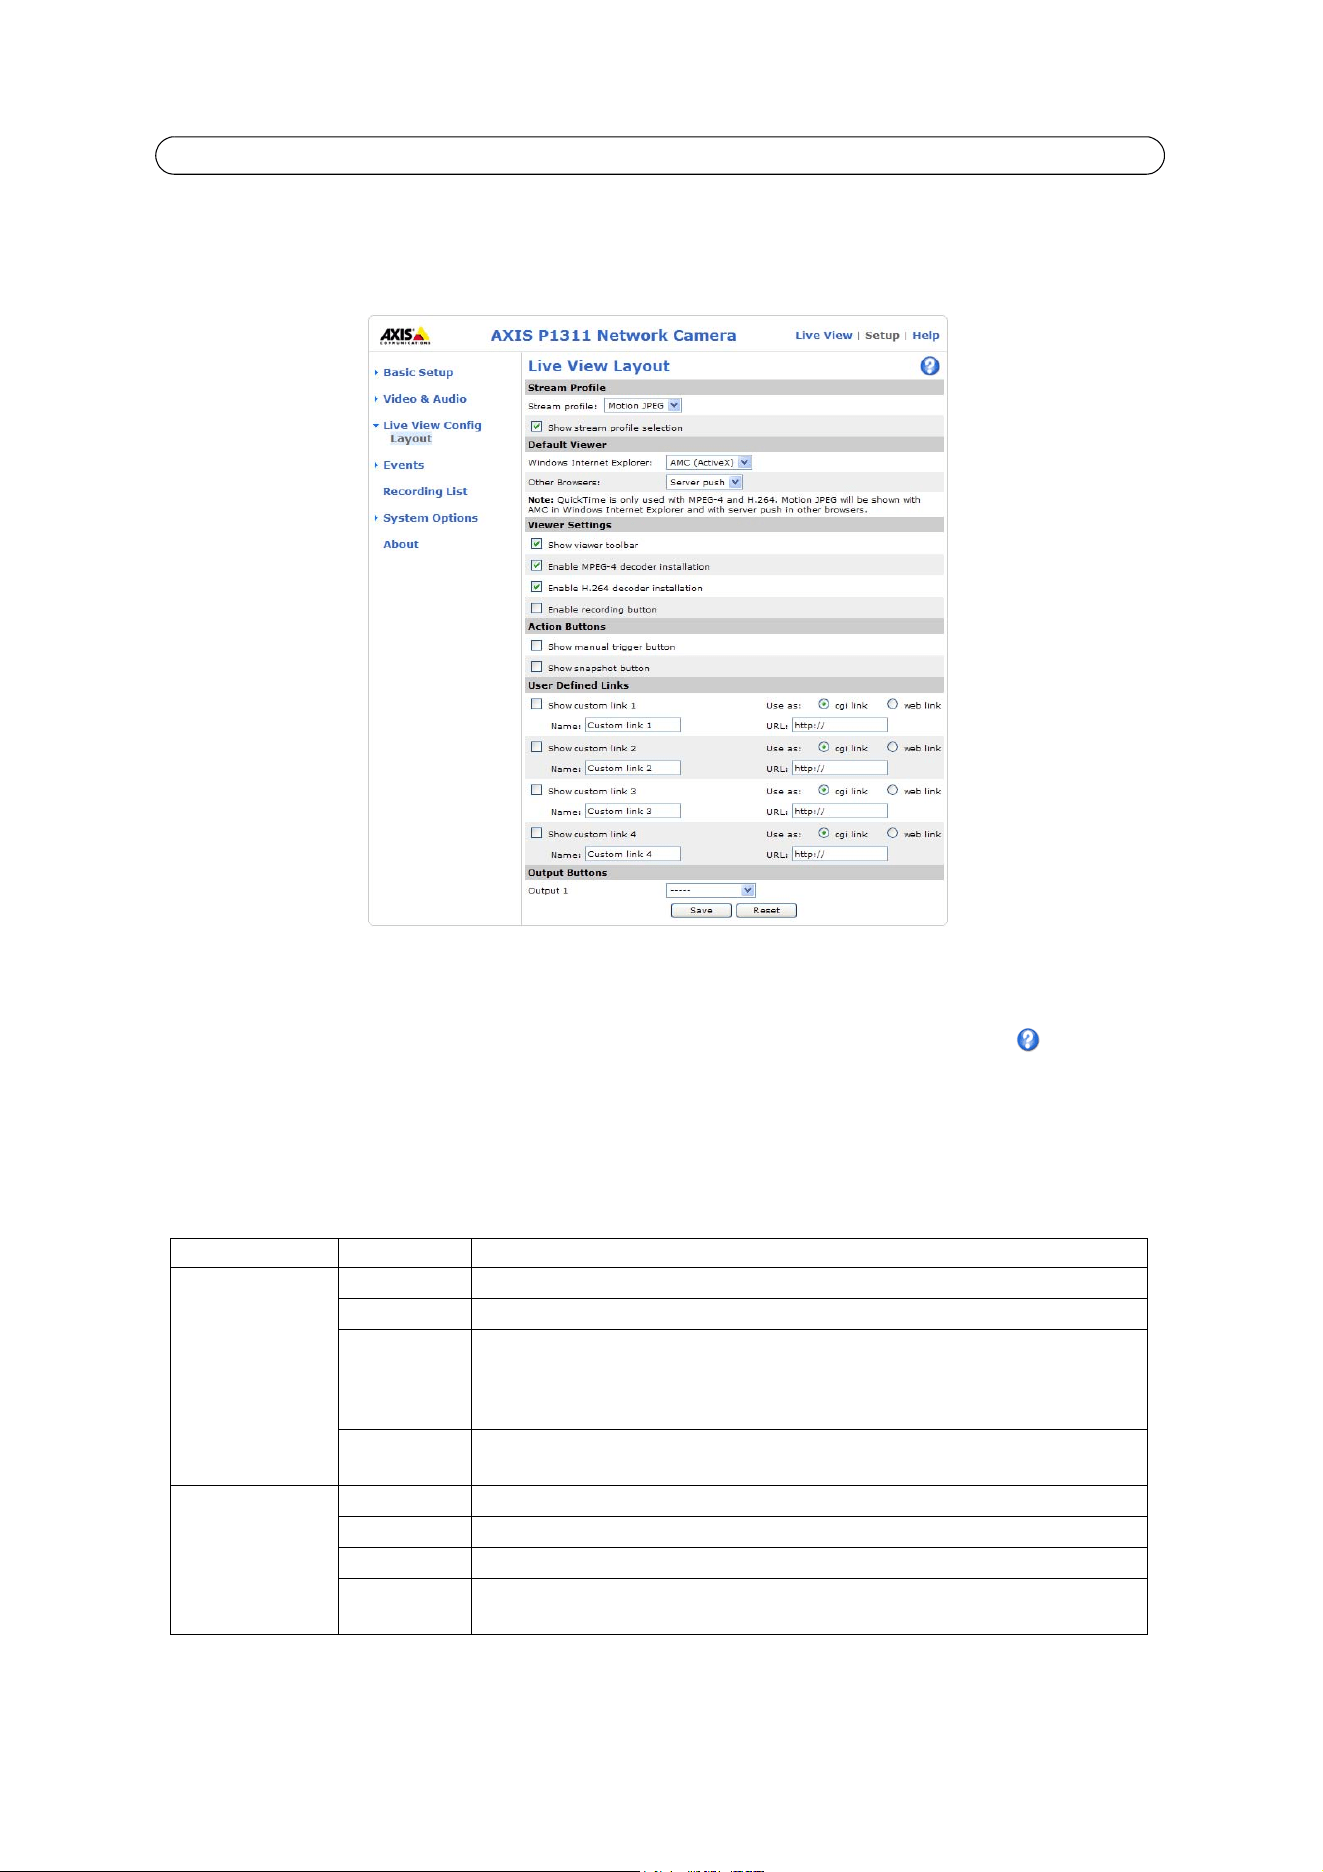Click the Output Buttons section header
Screen dimensions: 1323x1872
point(734,873)
